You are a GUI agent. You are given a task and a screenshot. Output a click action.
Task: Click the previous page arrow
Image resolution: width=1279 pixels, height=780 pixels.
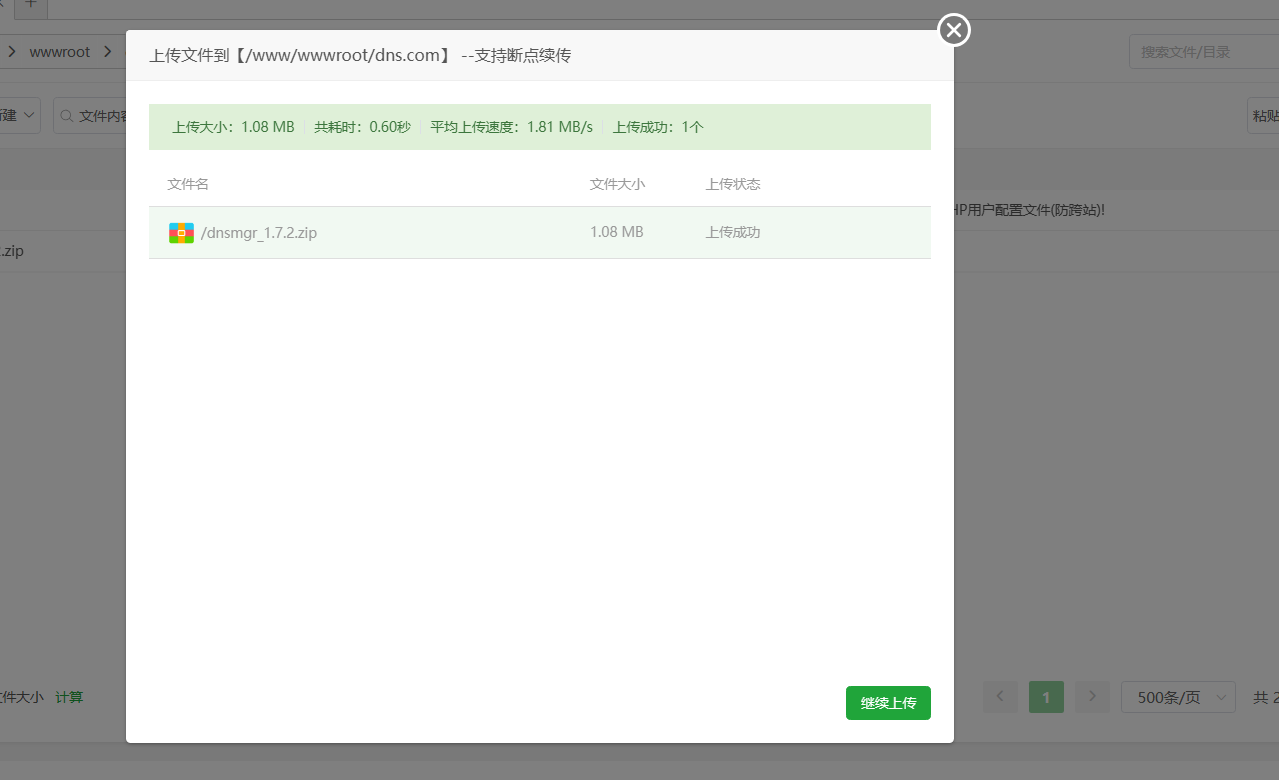click(x=999, y=697)
